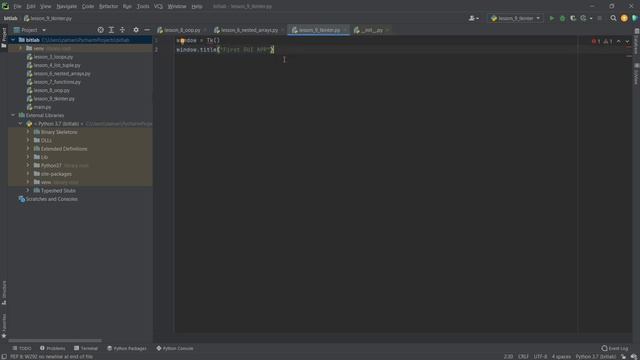
Task: Click the notifications icon at status bar far right
Action: click(x=633, y=356)
